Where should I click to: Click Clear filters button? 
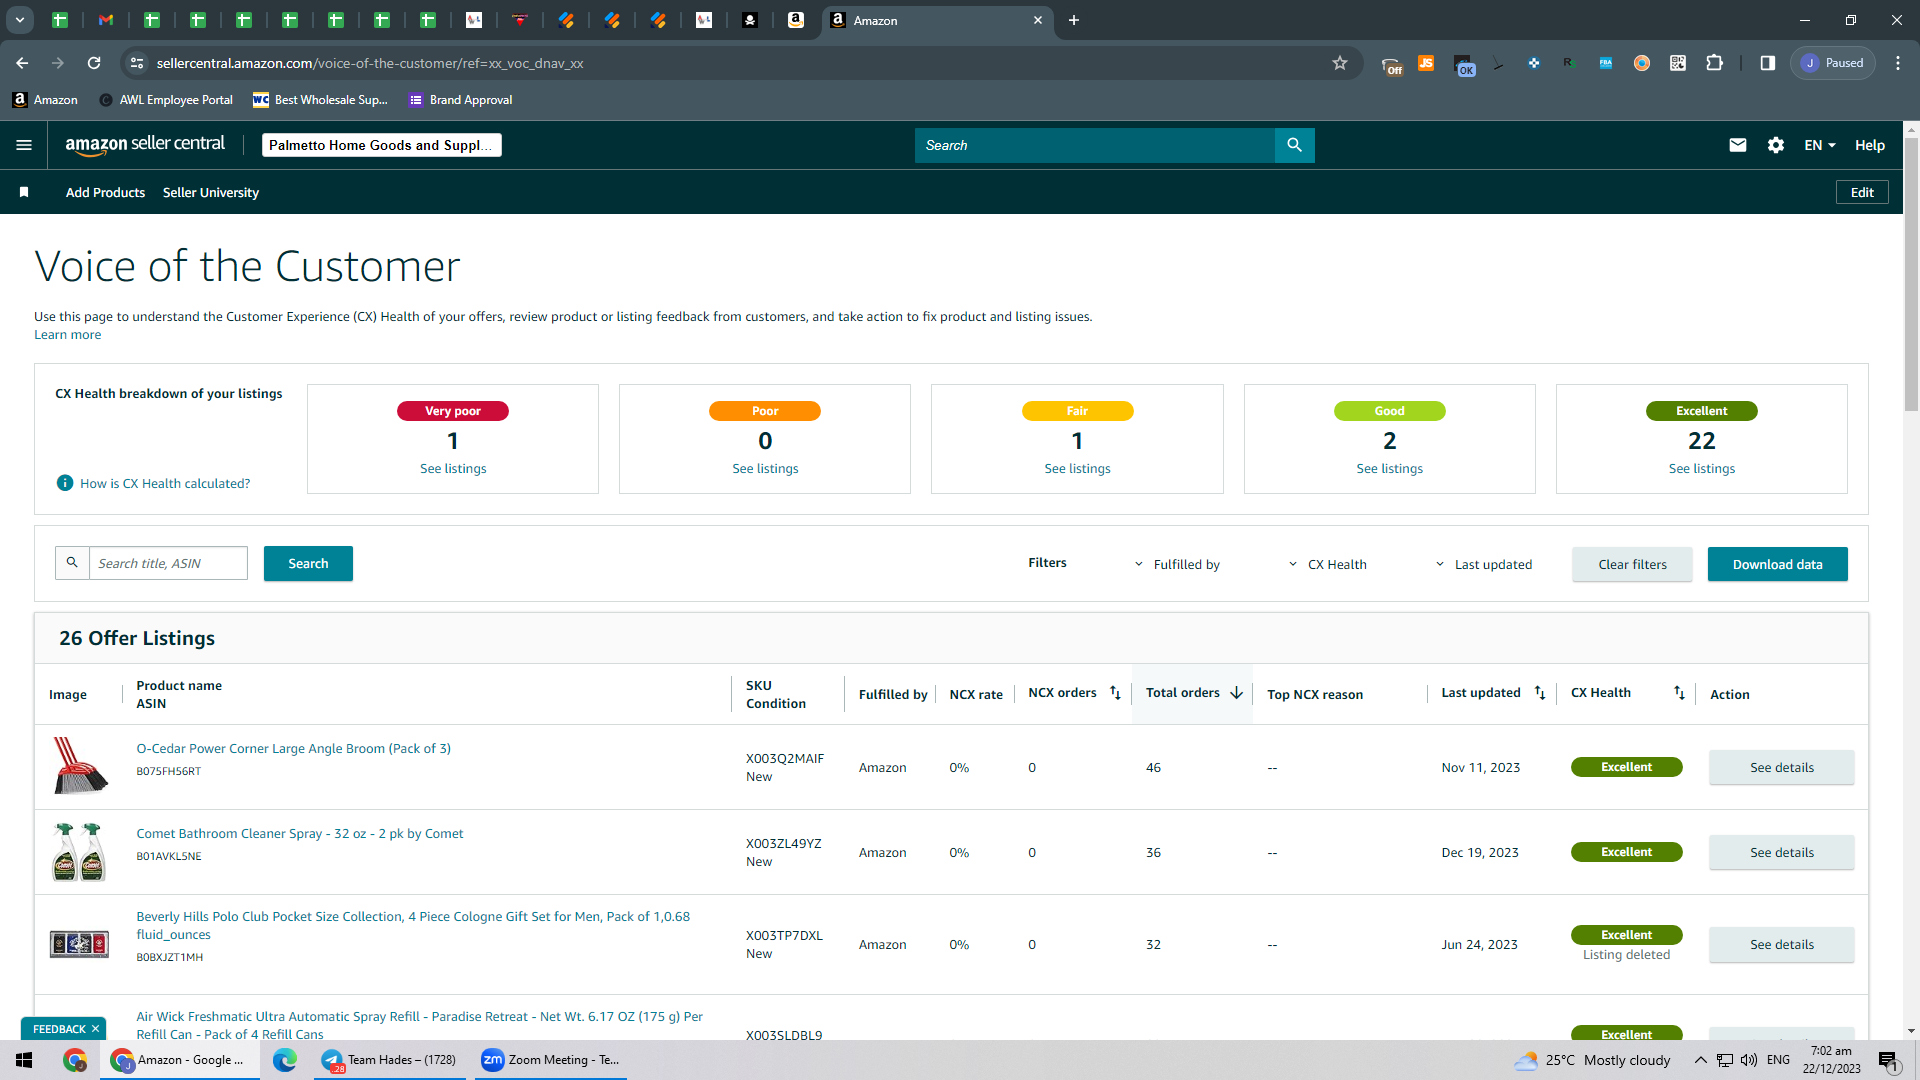(x=1632, y=564)
